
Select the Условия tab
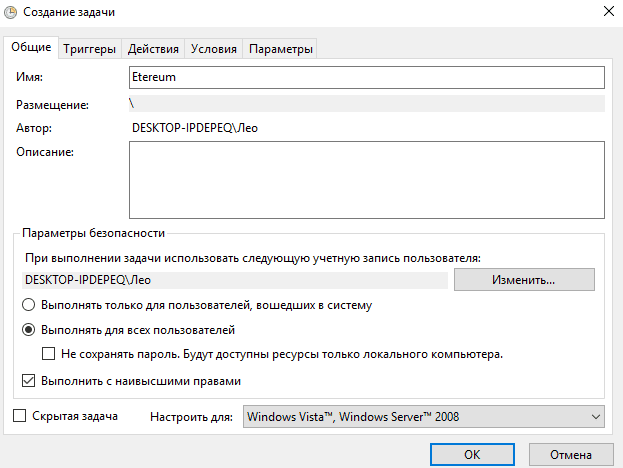pos(214,49)
